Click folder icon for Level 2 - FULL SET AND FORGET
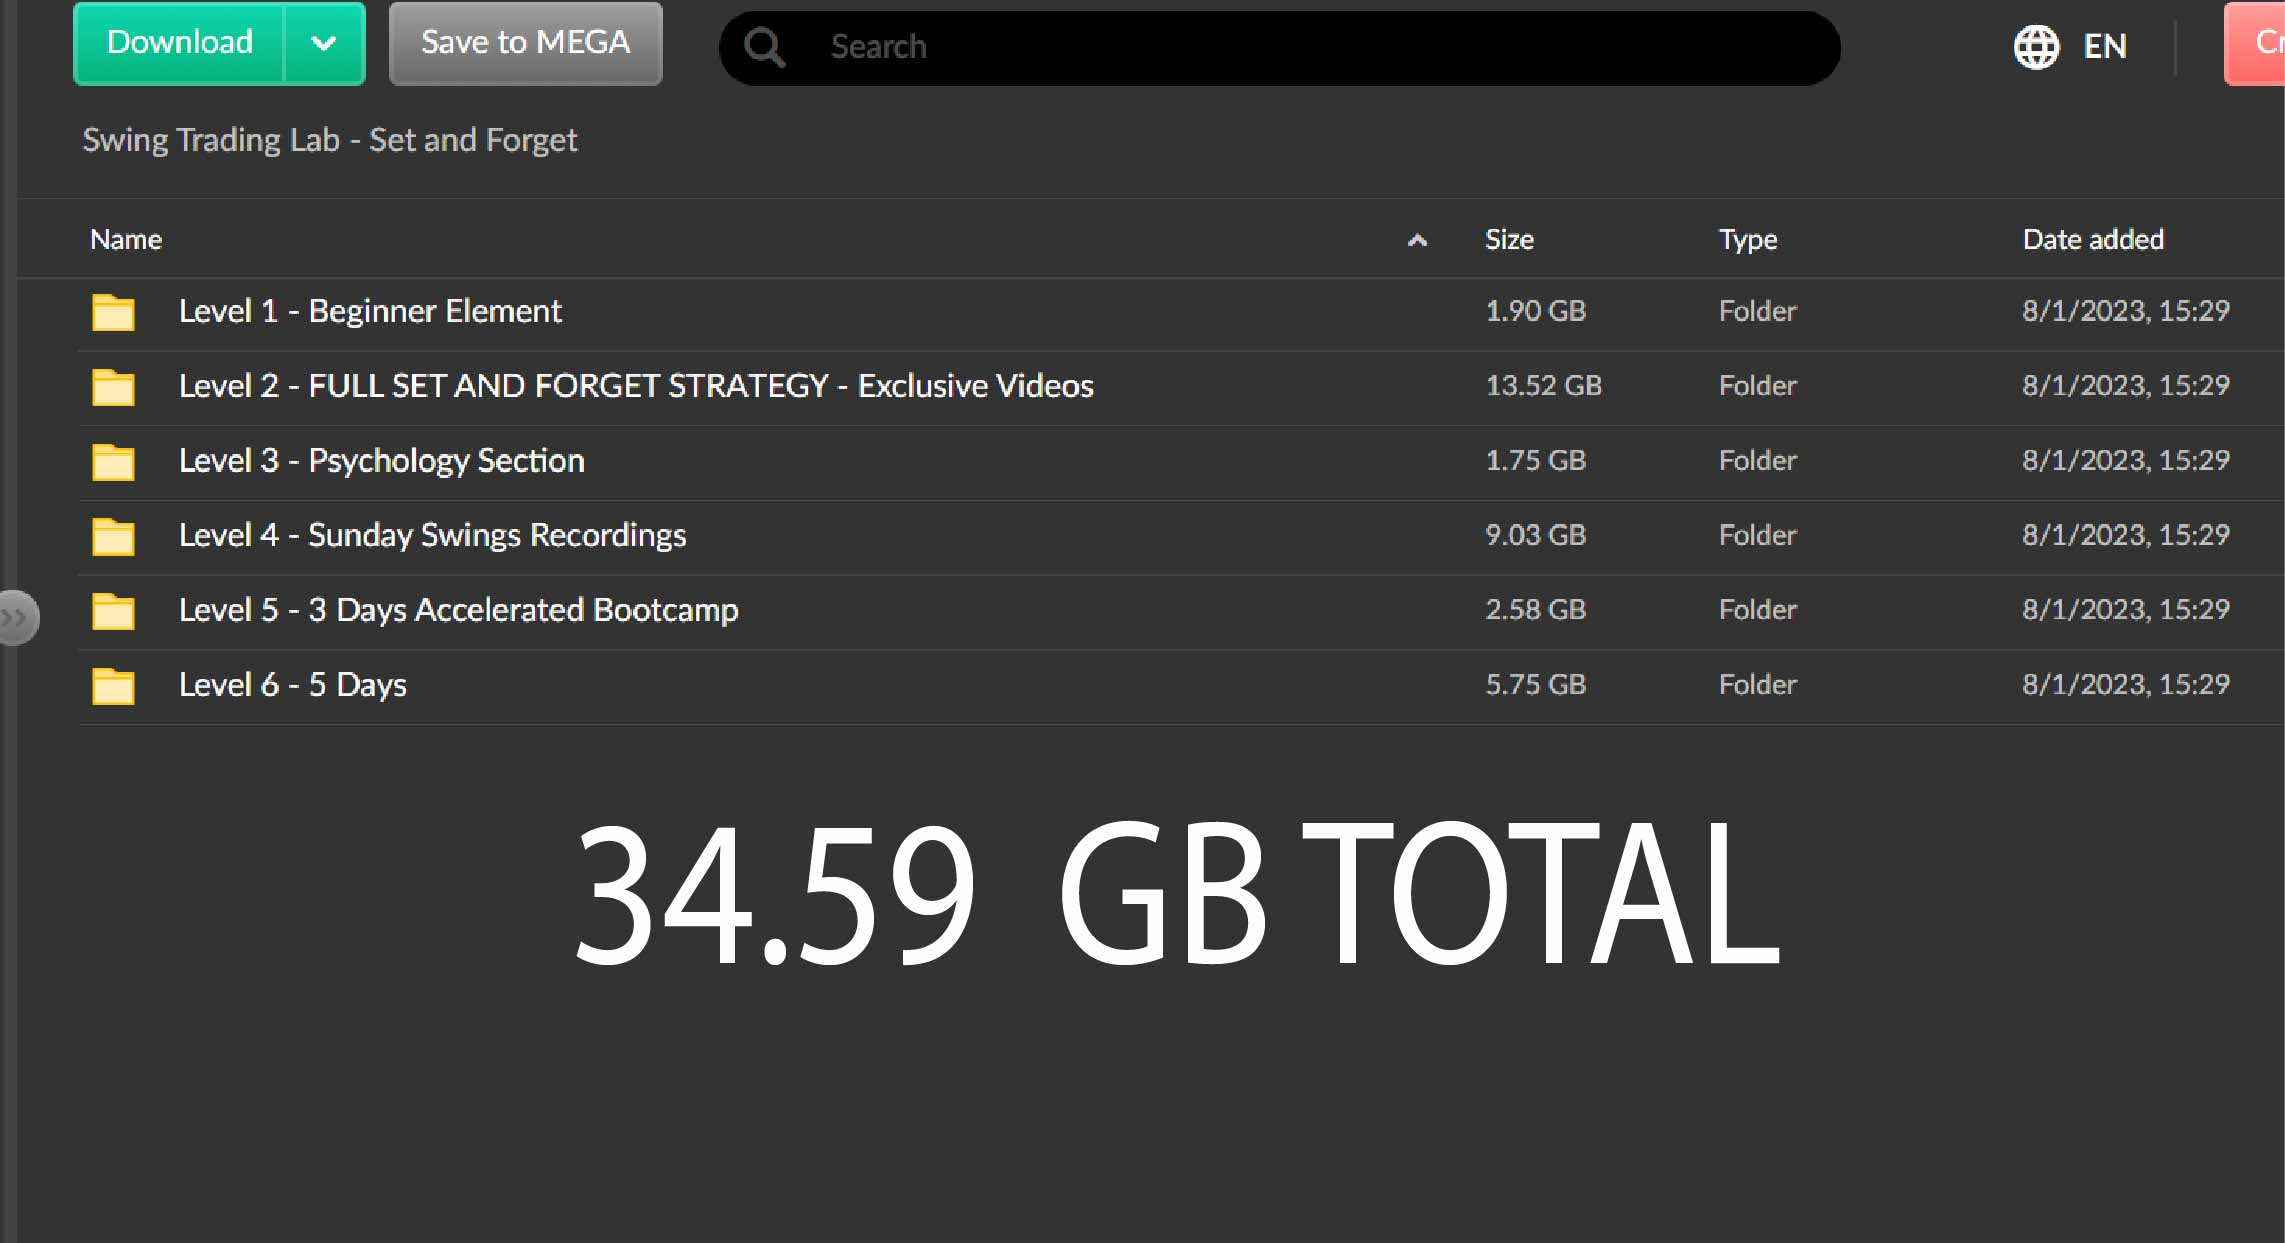2285x1243 pixels. point(113,387)
